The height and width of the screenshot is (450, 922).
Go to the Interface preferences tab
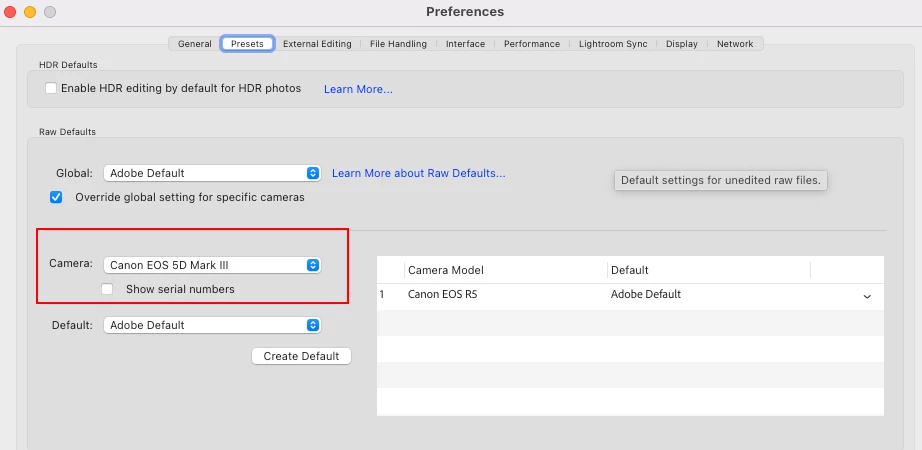point(465,44)
